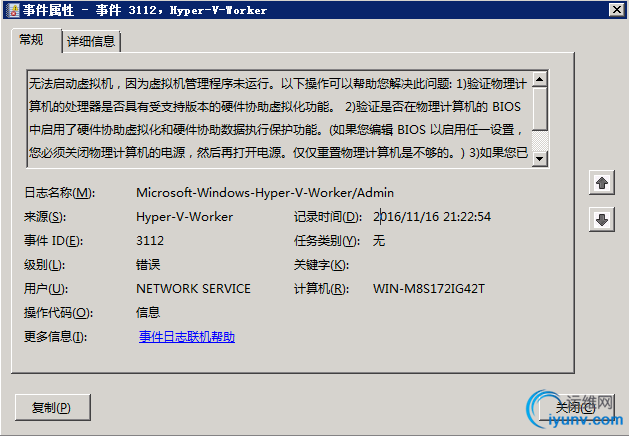Image resolution: width=629 pixels, height=436 pixels.
Task: Click the 记录时间(D) label
Action: click(x=328, y=217)
